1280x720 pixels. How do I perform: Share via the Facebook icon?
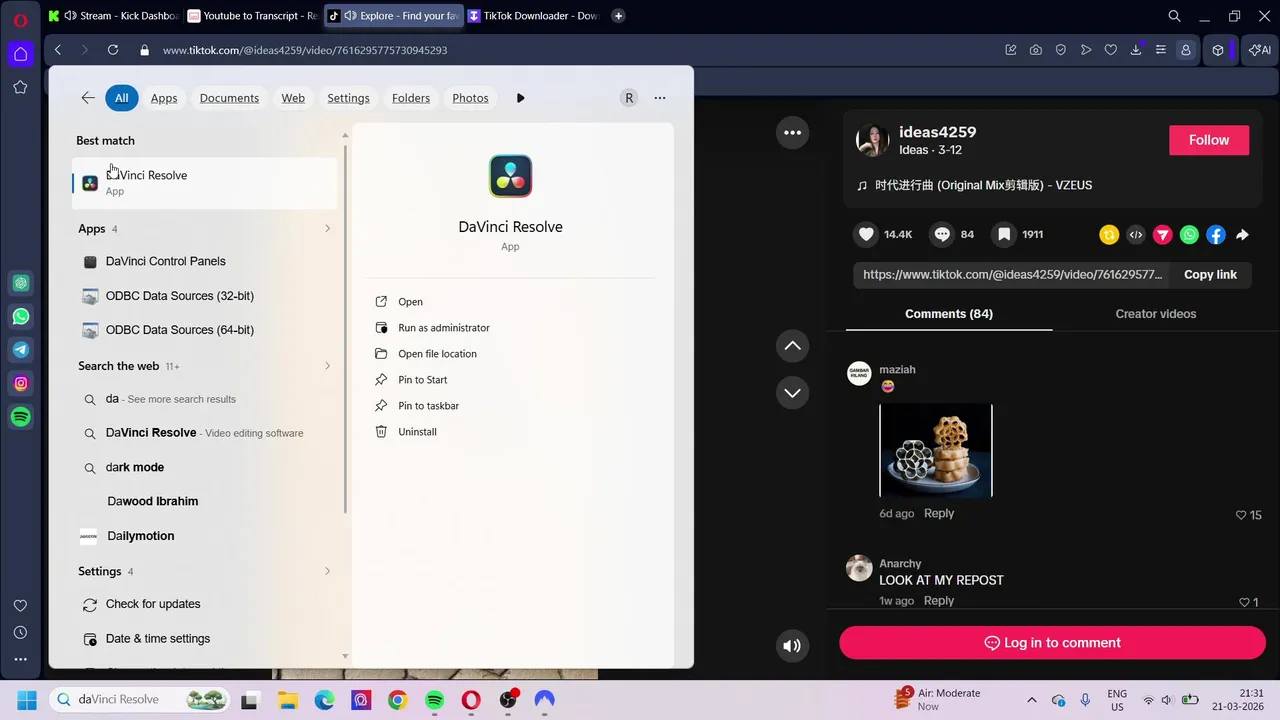point(1216,235)
